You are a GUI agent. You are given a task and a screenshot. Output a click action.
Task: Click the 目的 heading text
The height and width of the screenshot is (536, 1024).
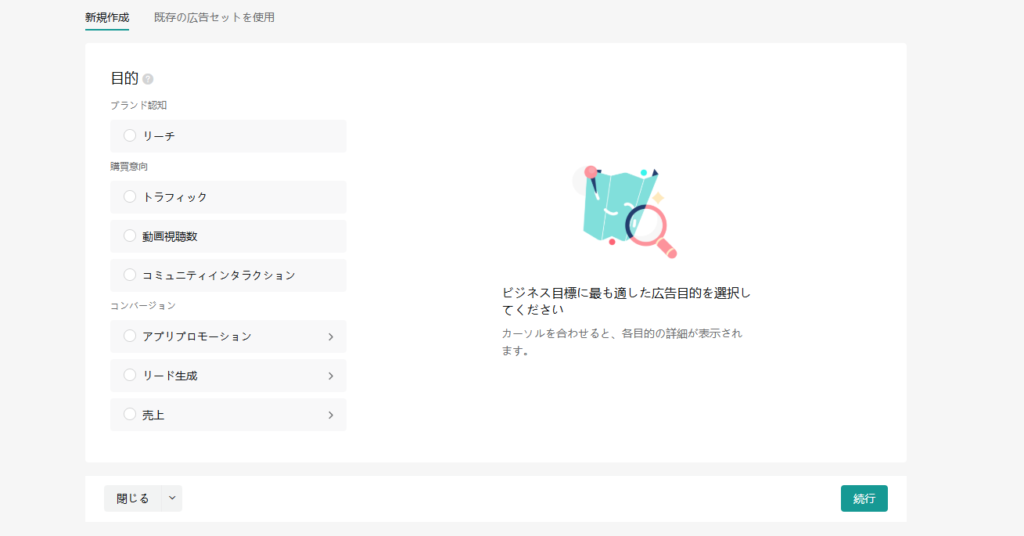(x=124, y=78)
